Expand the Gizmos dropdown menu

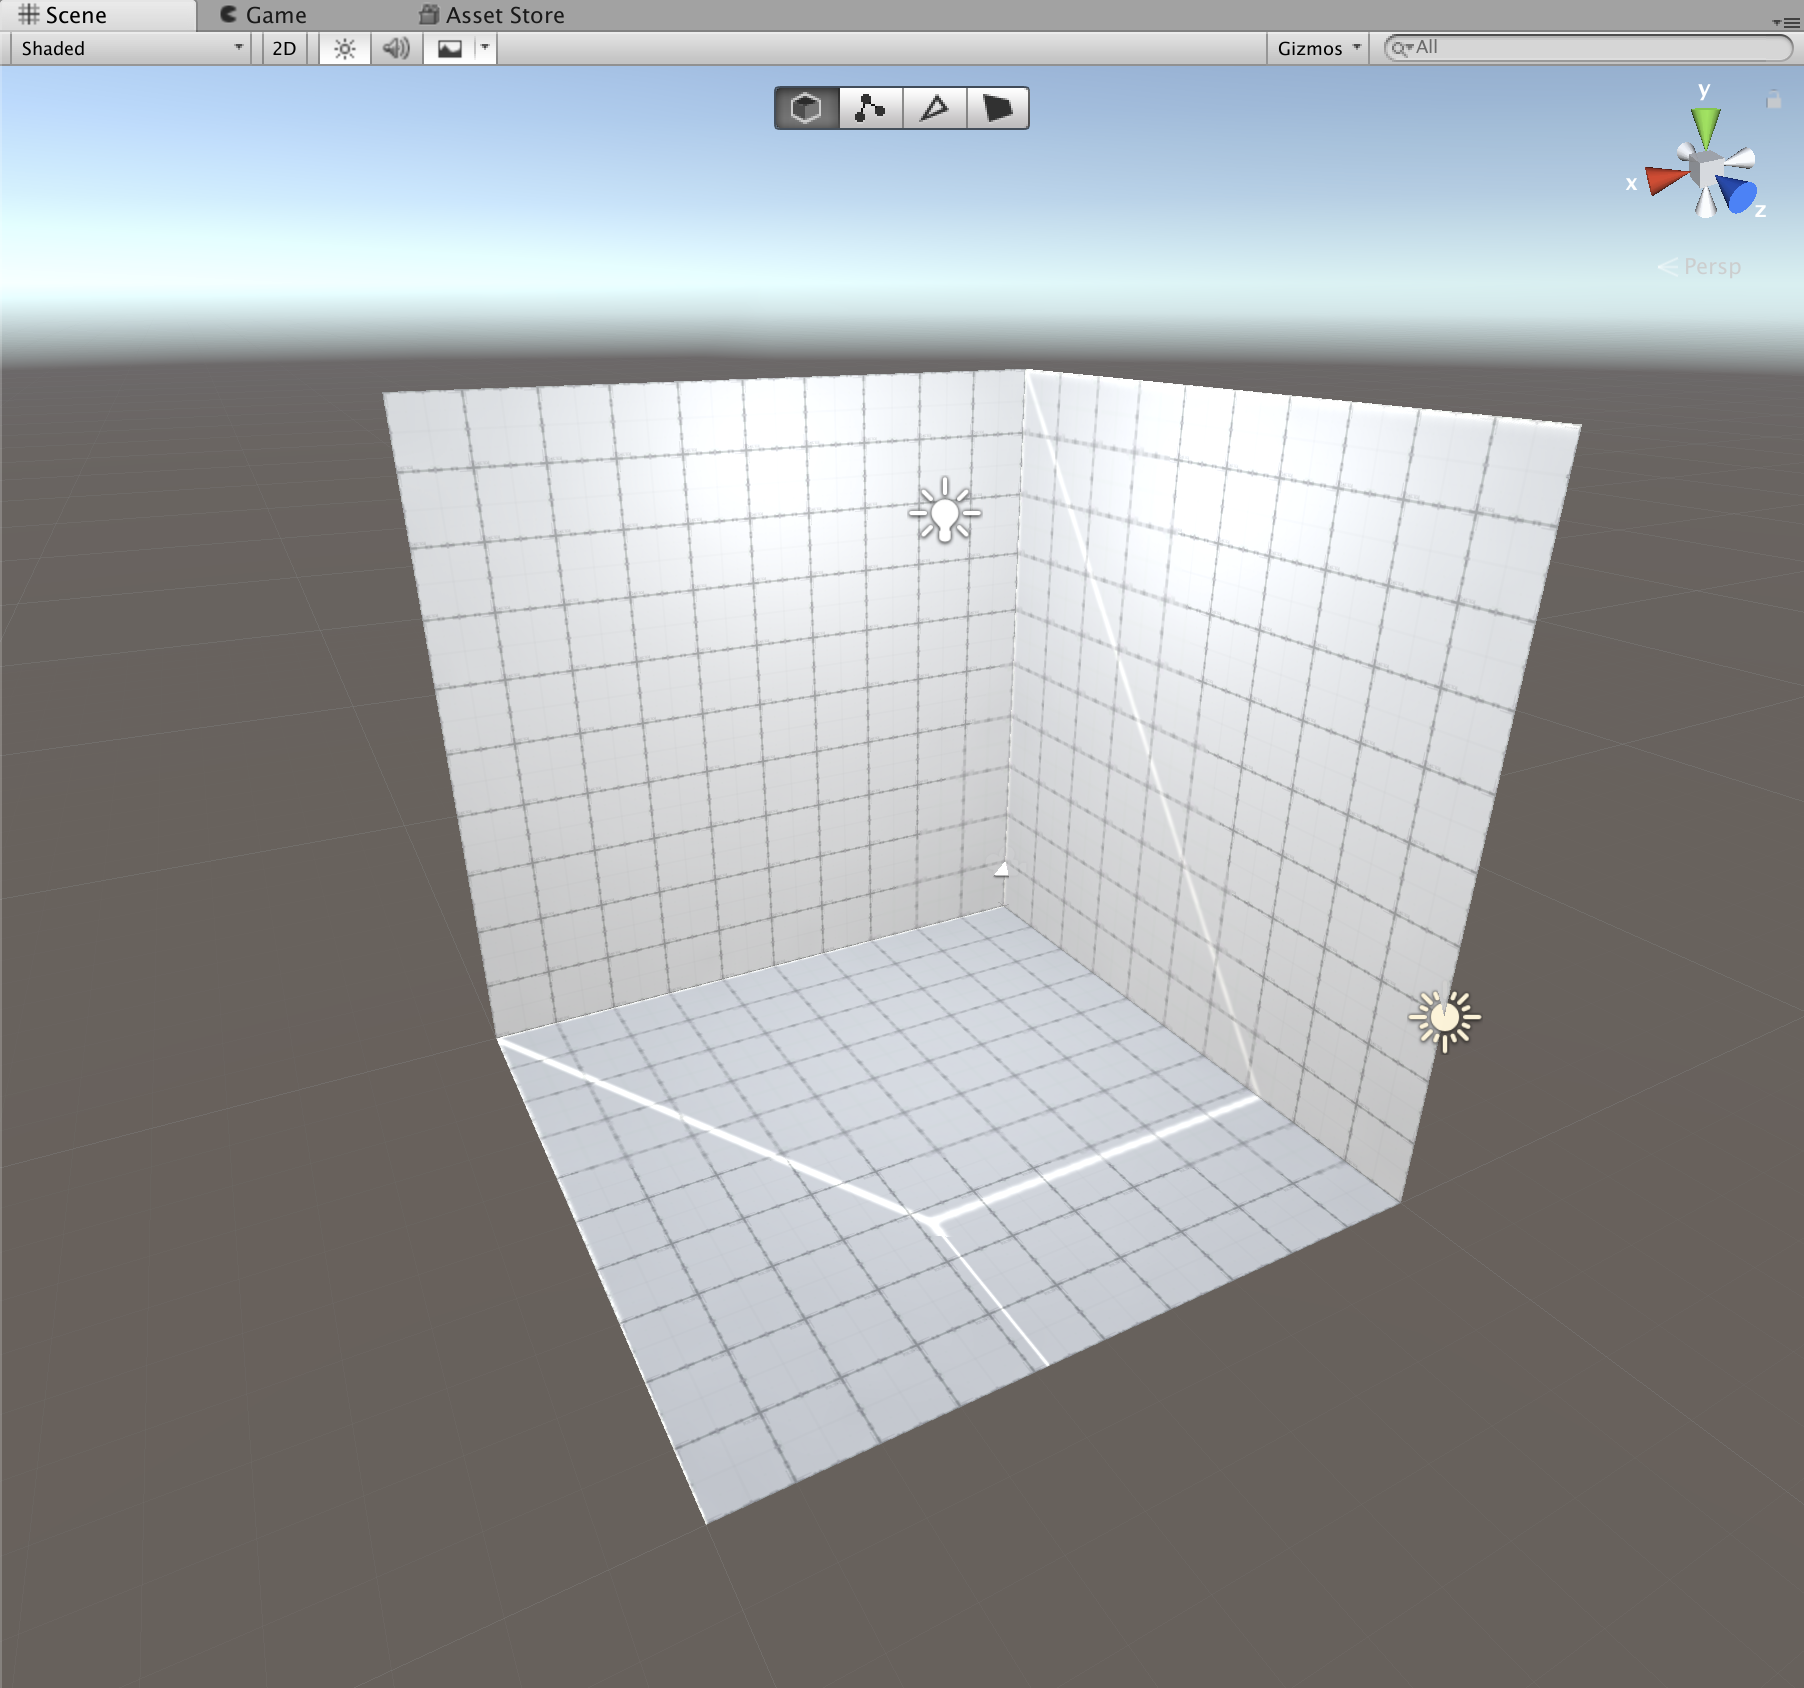(1317, 48)
